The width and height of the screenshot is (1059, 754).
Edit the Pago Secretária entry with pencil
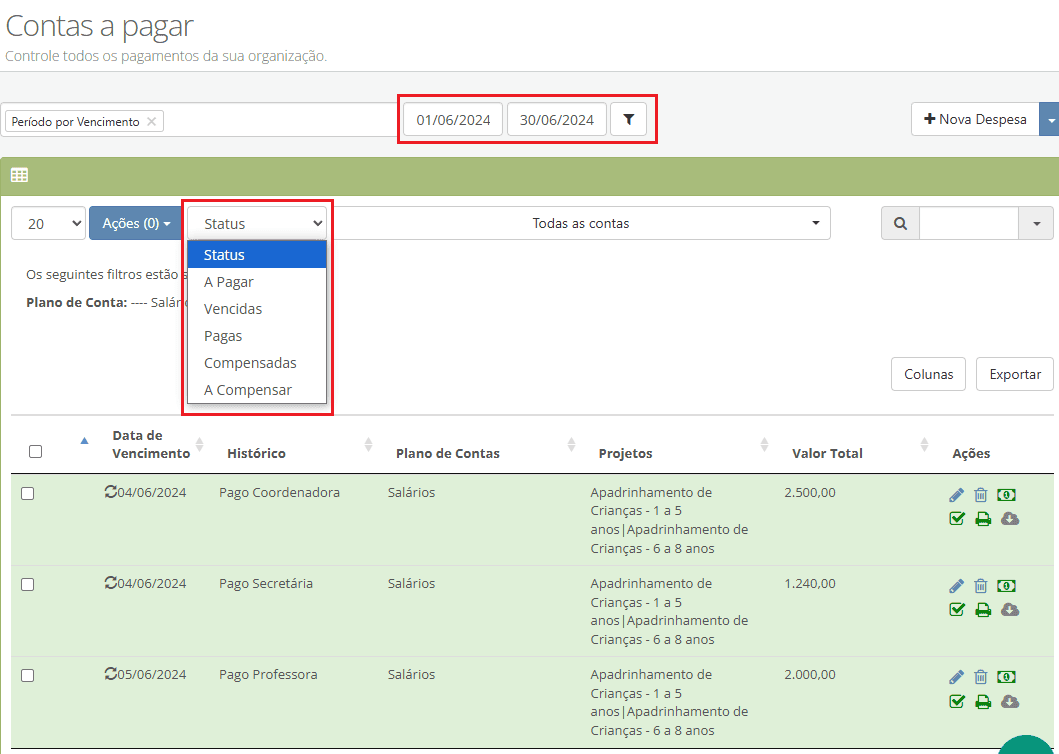point(956,586)
